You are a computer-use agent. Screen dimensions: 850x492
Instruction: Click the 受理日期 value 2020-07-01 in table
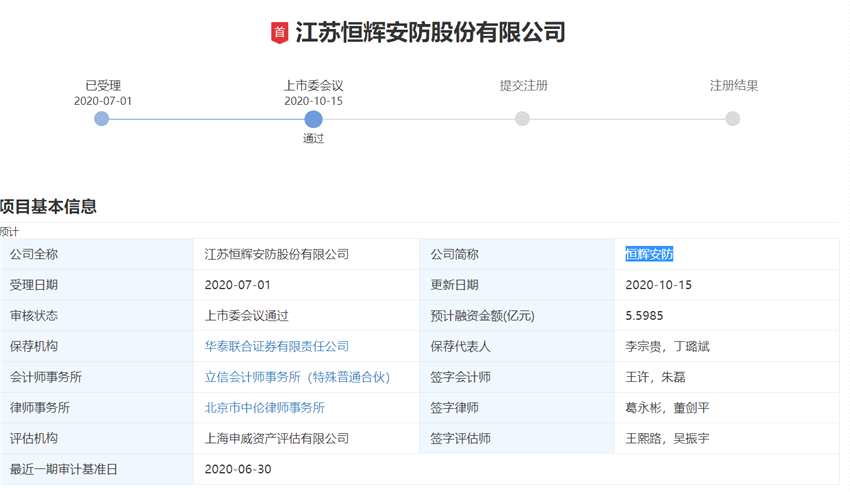[237, 285]
